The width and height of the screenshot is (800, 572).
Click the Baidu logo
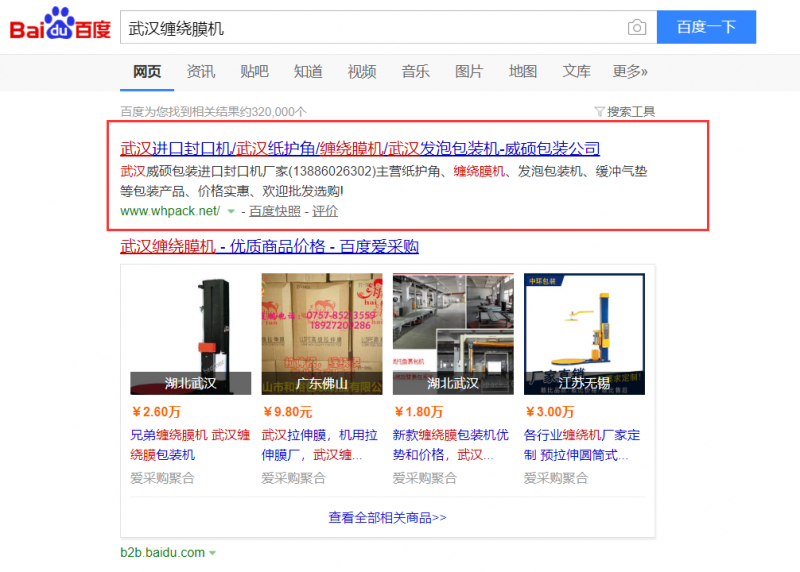[60, 27]
